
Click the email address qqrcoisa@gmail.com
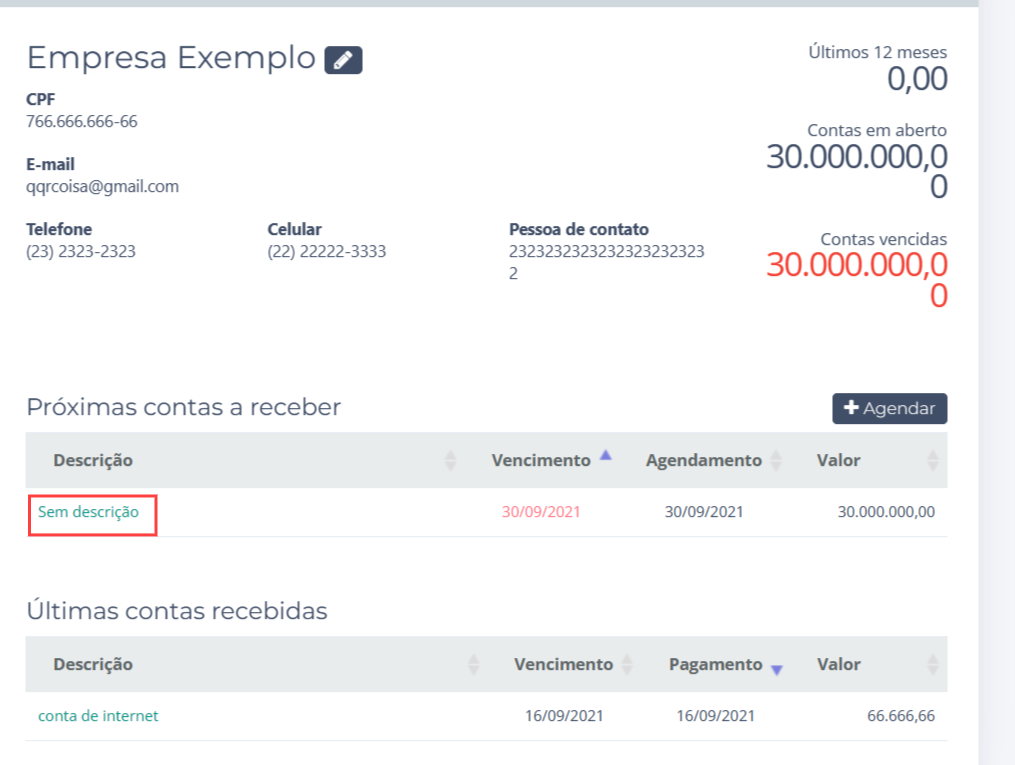[102, 186]
